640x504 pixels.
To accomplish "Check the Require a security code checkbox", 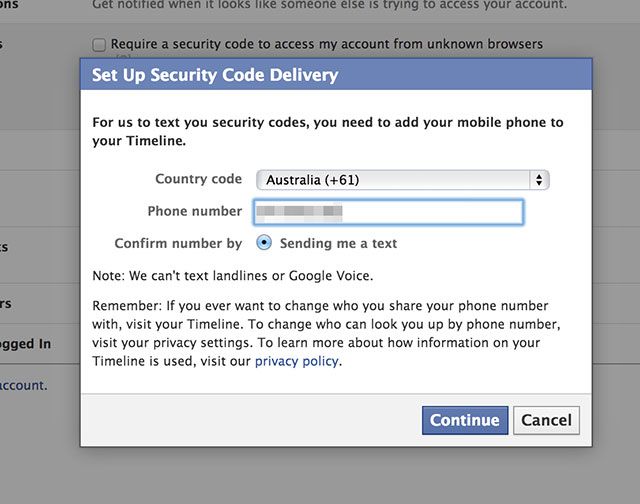I will click(x=98, y=45).
